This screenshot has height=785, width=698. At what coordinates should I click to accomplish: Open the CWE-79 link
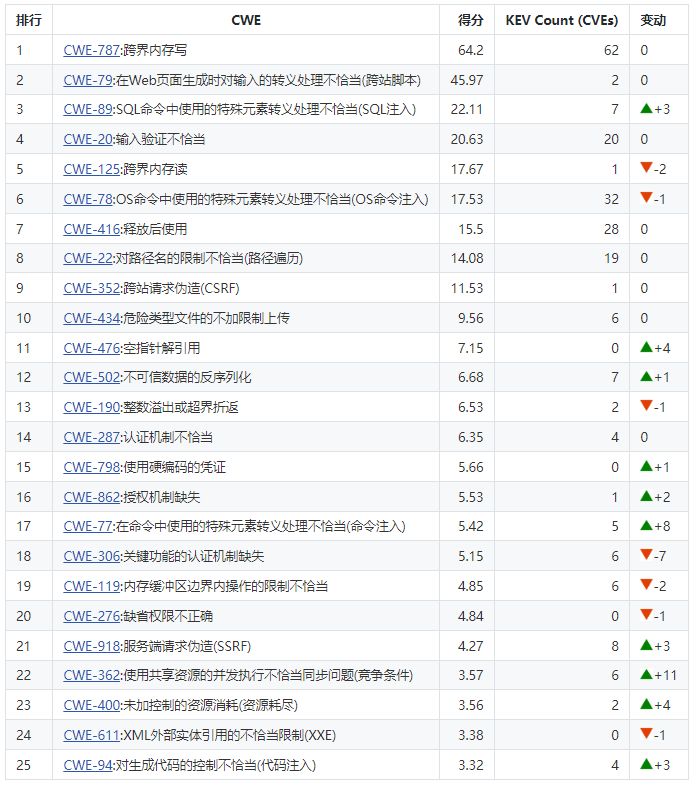click(x=88, y=80)
